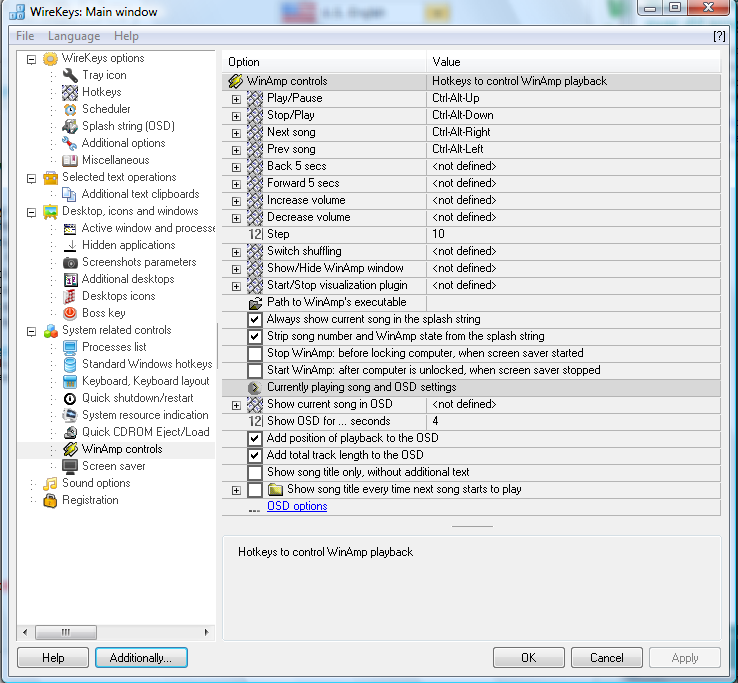The width and height of the screenshot is (738, 683).
Task: Click the Cancel button
Action: tap(607, 658)
